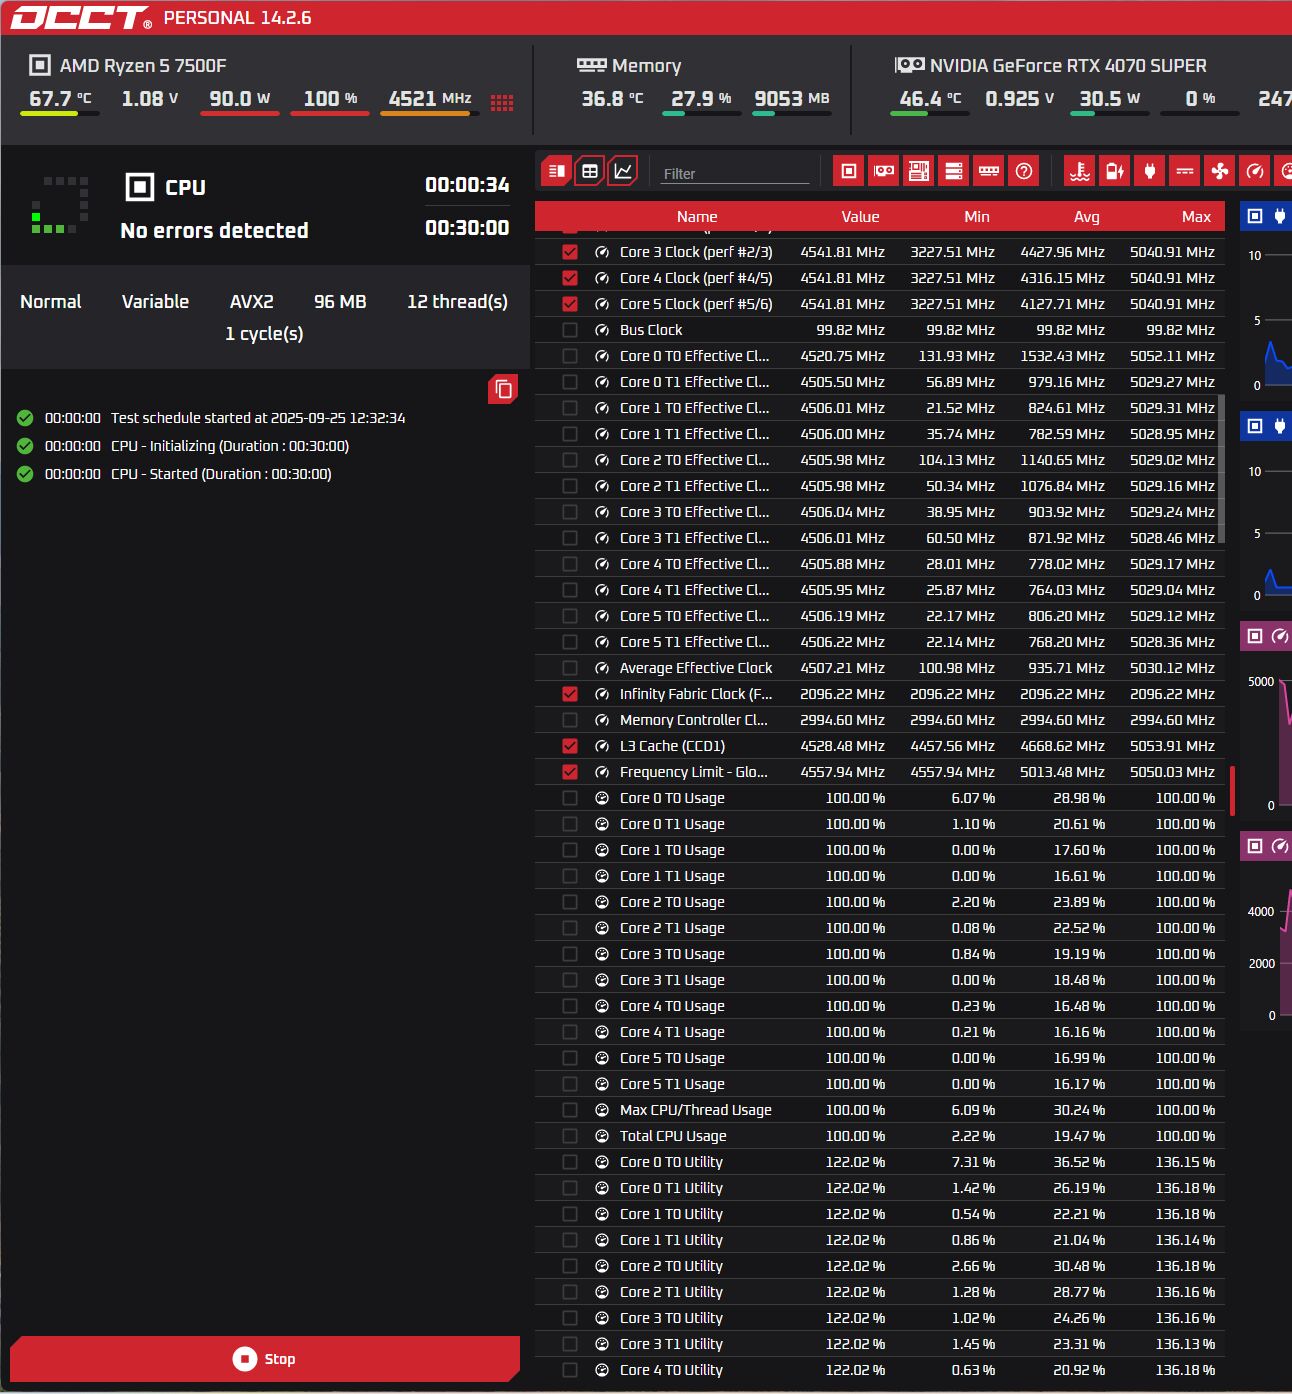Viewport: 1292px width, 1394px height.
Task: Filter by fan speed icon
Action: [x=1220, y=171]
